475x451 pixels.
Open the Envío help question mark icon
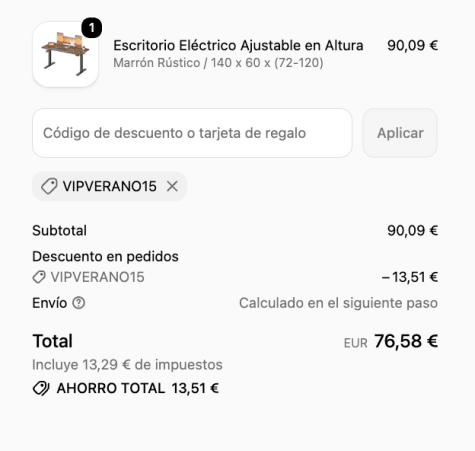79,303
